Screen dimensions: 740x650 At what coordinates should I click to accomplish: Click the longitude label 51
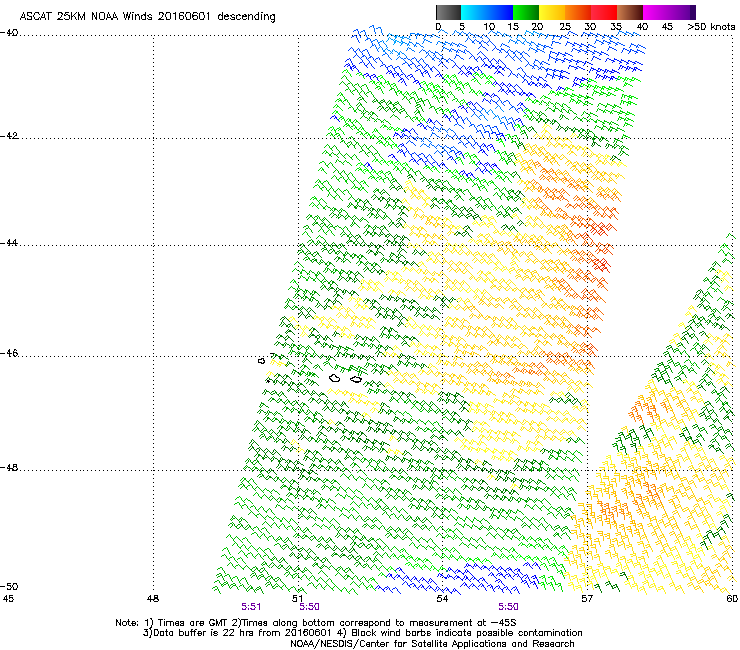(x=297, y=599)
